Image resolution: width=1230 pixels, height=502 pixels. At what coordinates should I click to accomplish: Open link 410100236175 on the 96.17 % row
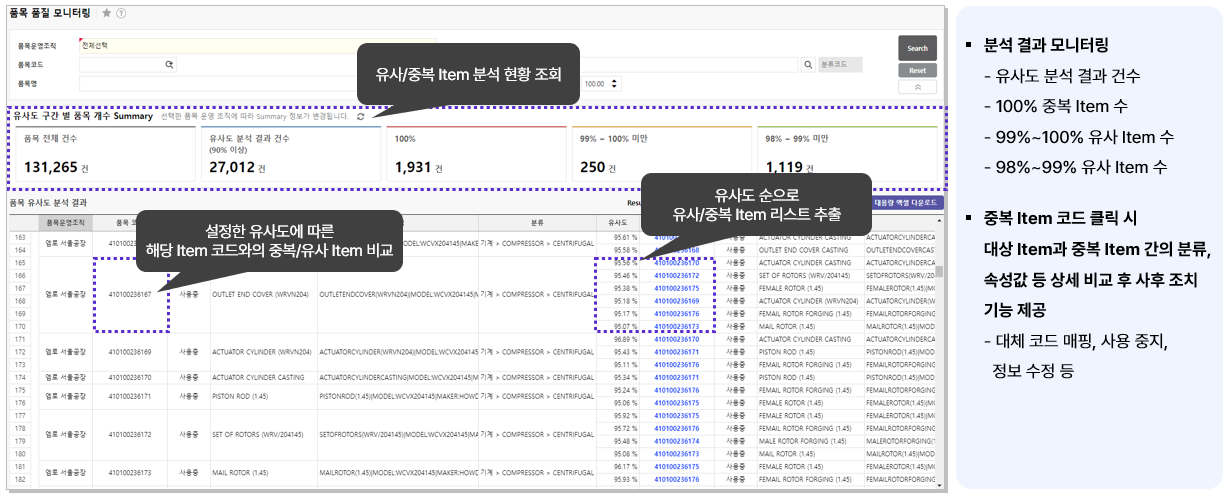(676, 466)
